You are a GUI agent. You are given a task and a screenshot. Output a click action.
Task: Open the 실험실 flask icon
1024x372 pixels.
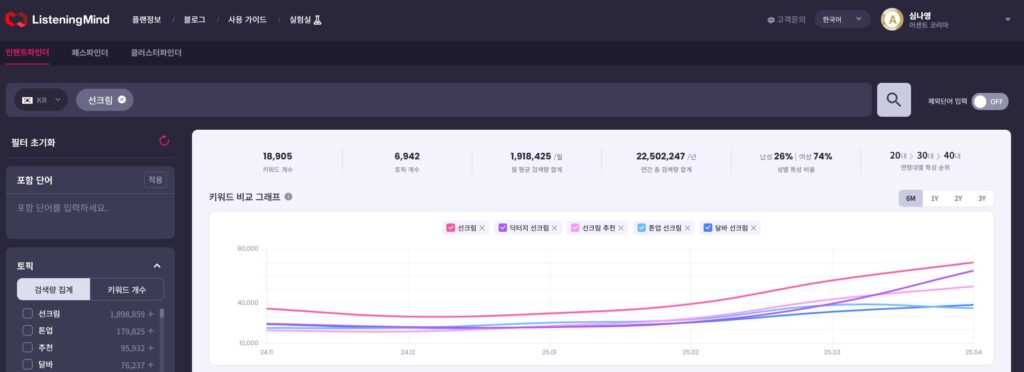click(x=318, y=20)
